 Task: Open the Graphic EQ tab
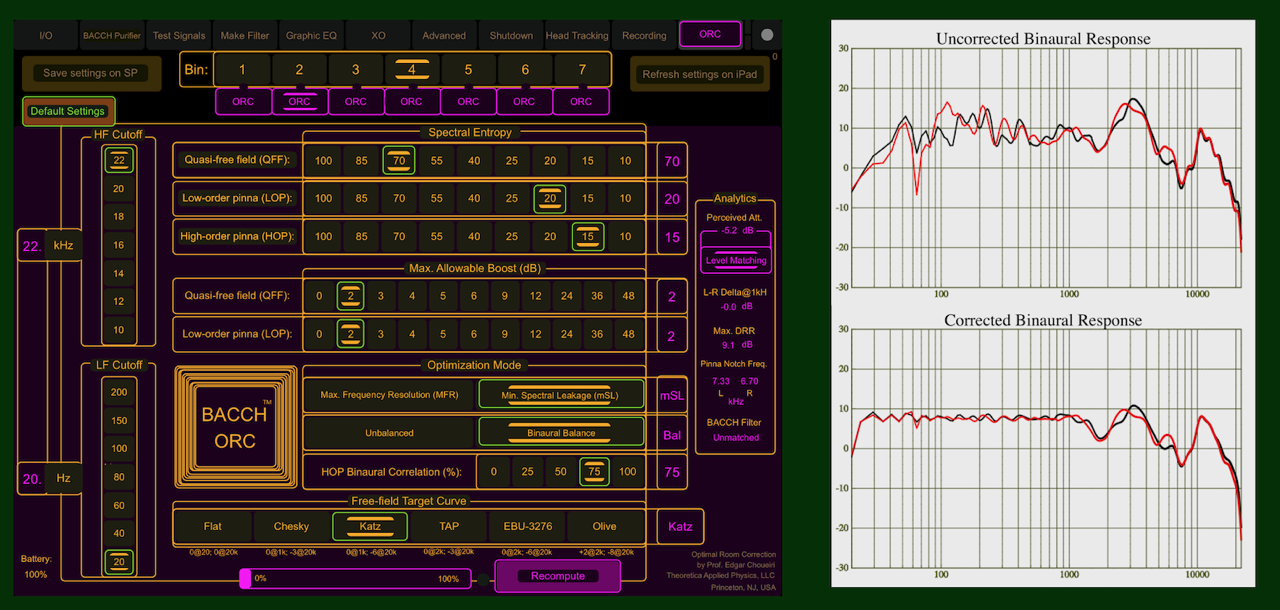[x=311, y=35]
